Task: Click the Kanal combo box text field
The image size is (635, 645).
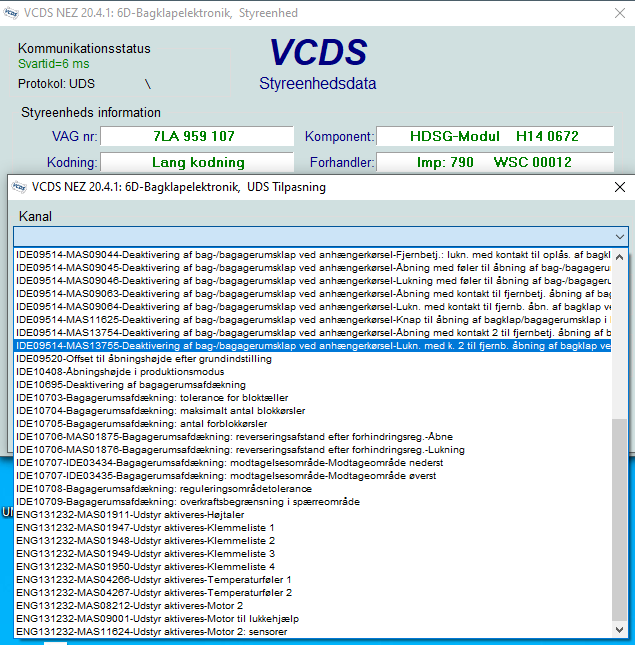Action: [x=310, y=236]
